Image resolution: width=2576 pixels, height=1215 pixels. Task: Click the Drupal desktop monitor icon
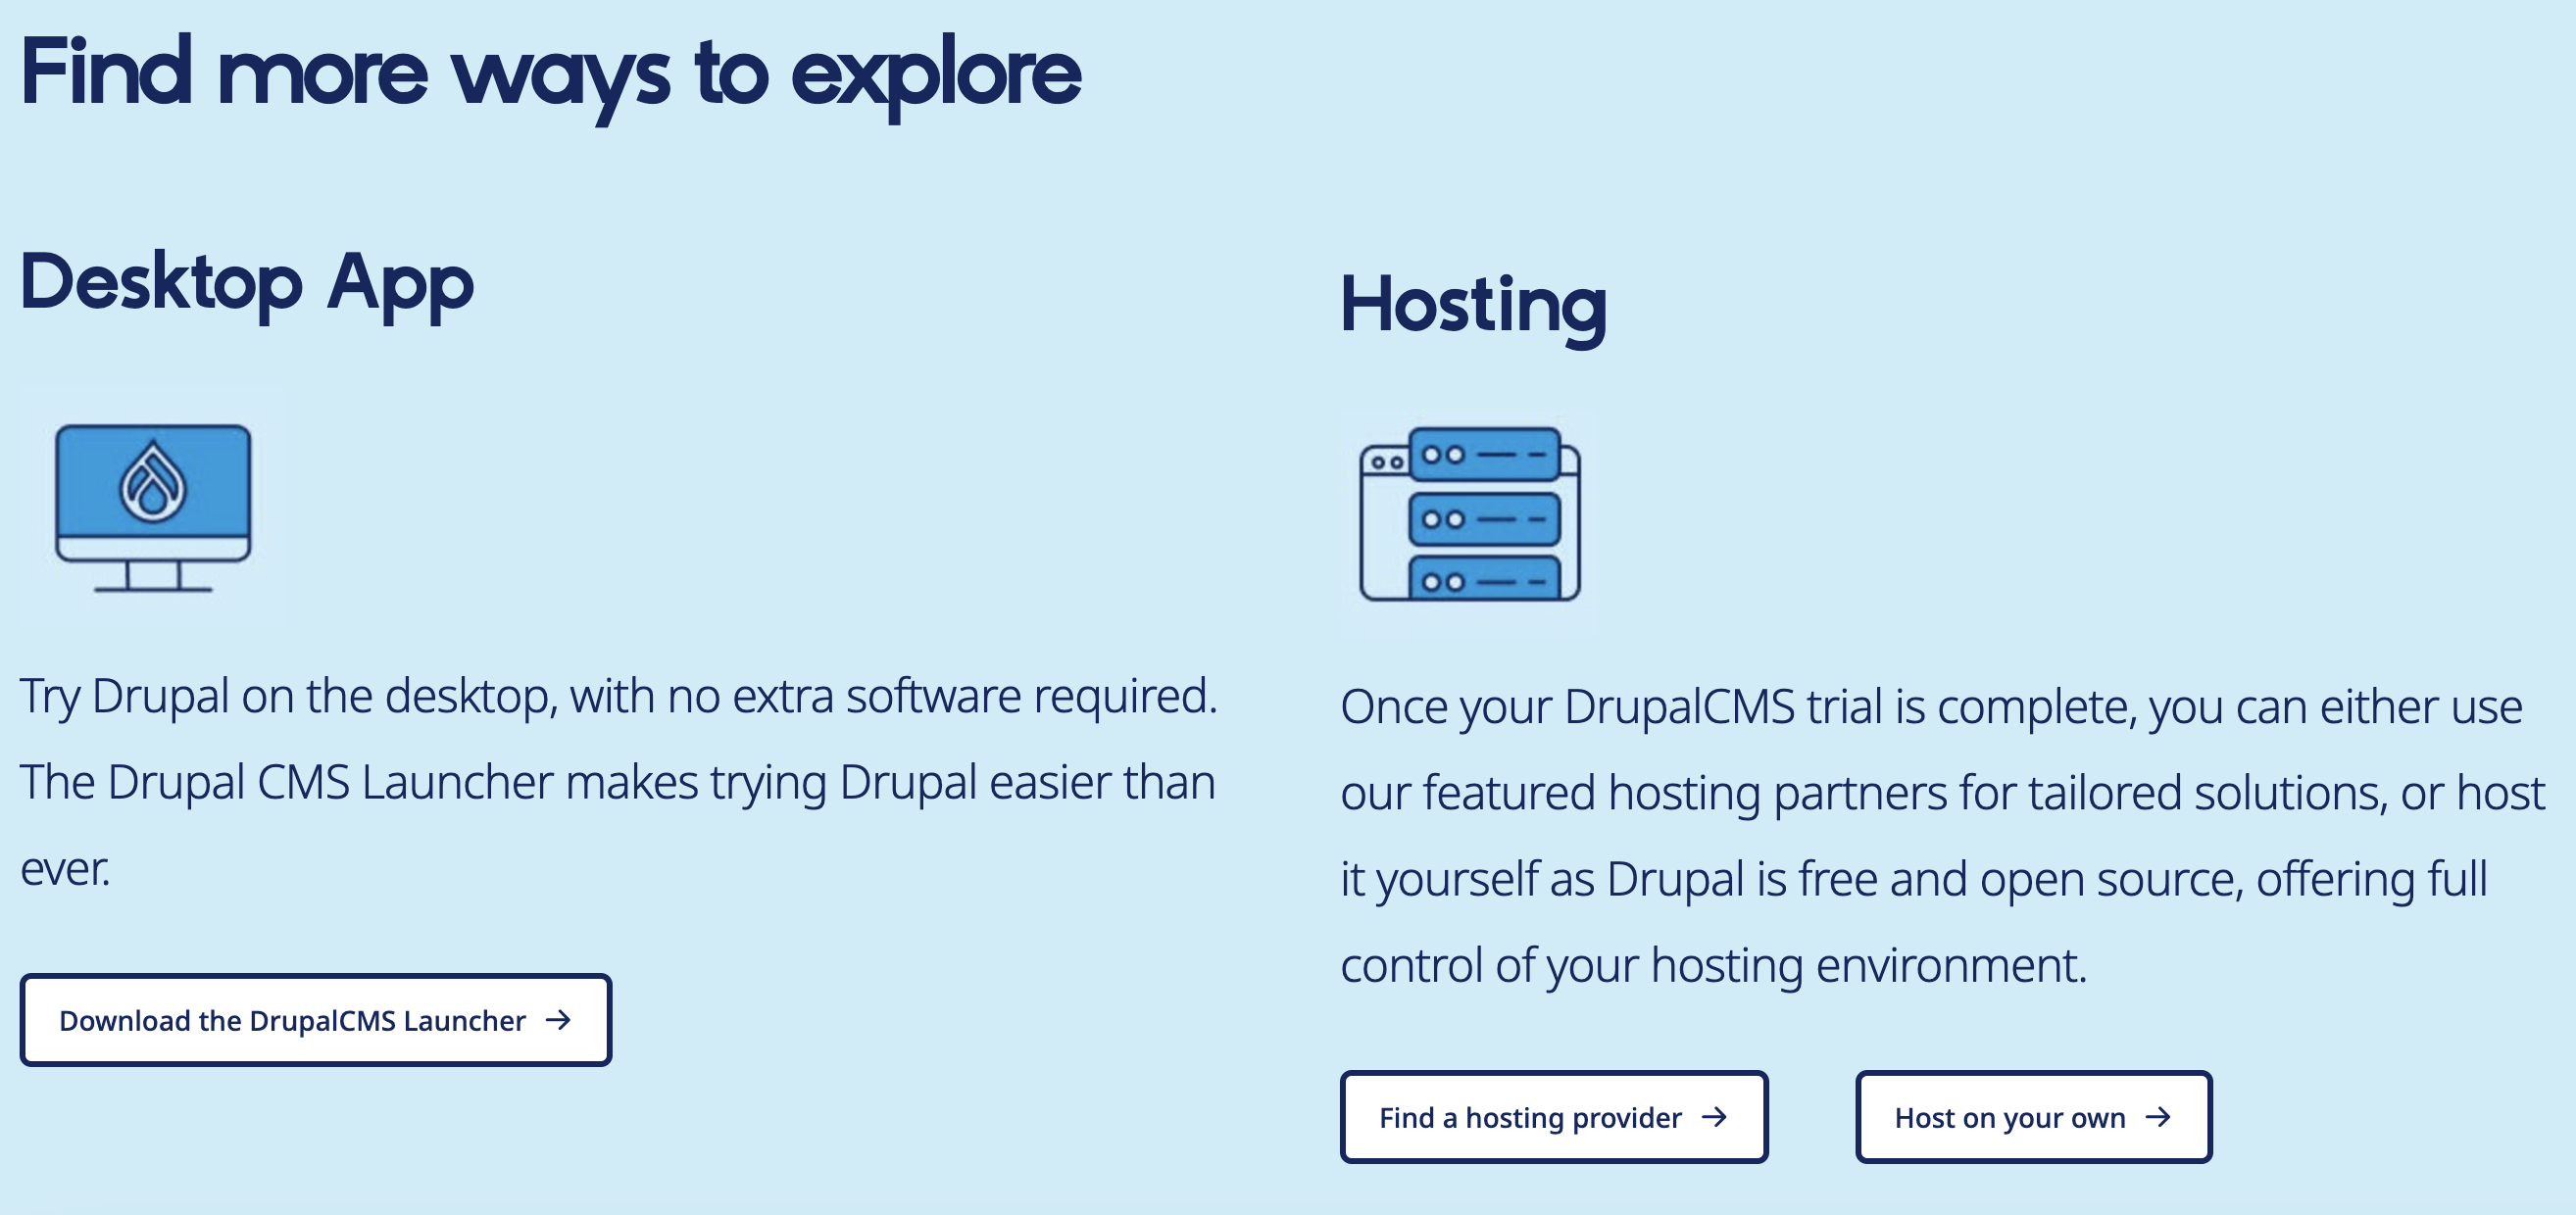coord(153,507)
